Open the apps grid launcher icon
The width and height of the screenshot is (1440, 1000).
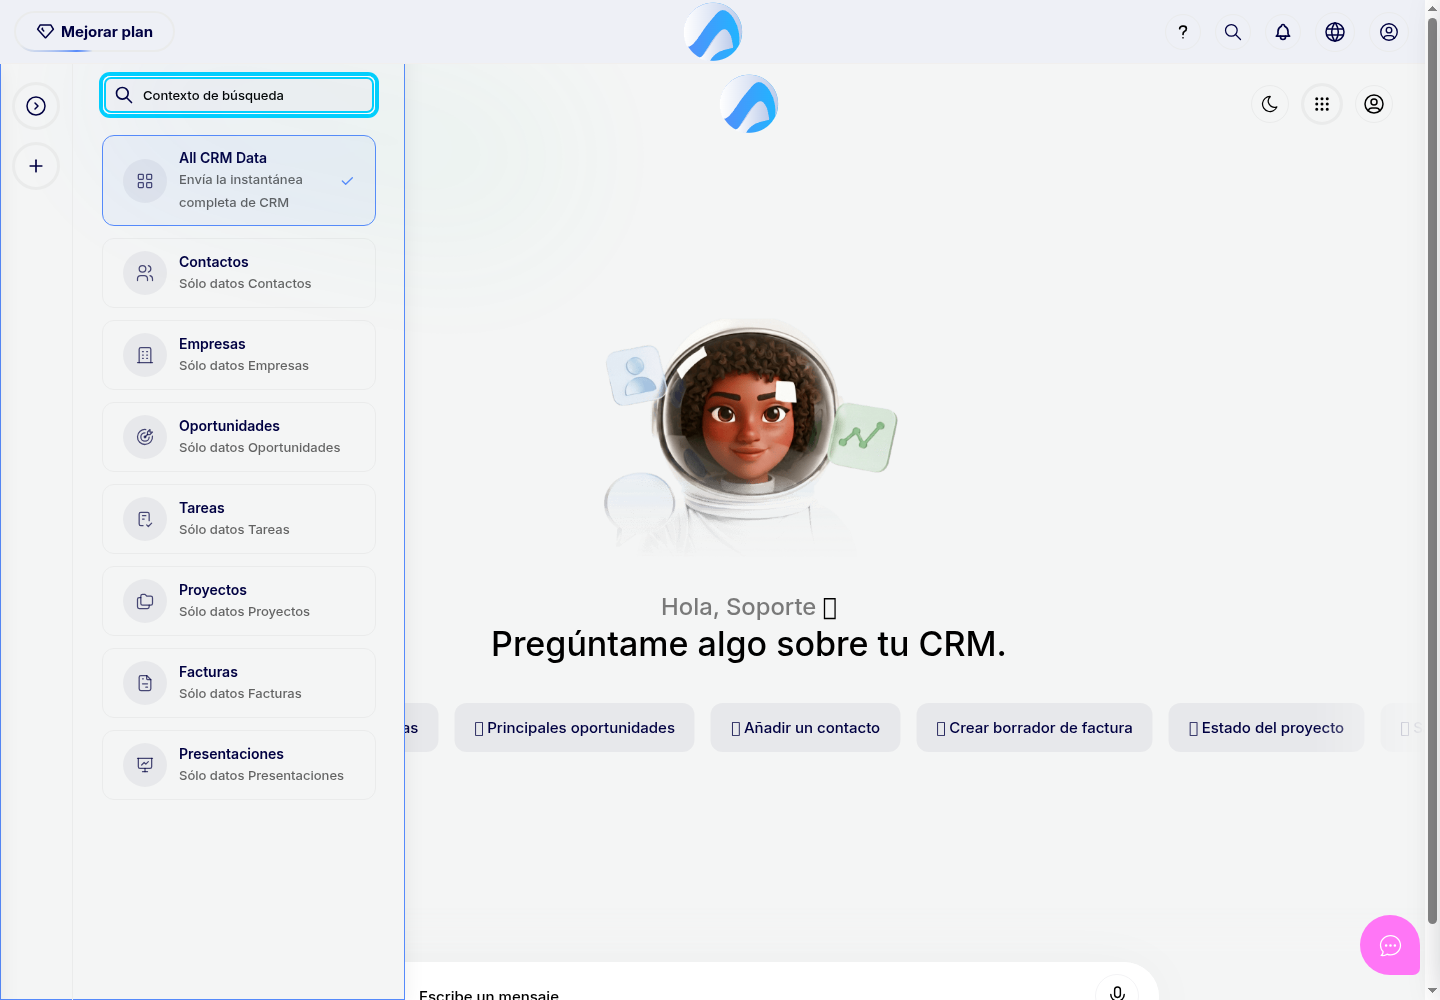(x=1322, y=104)
